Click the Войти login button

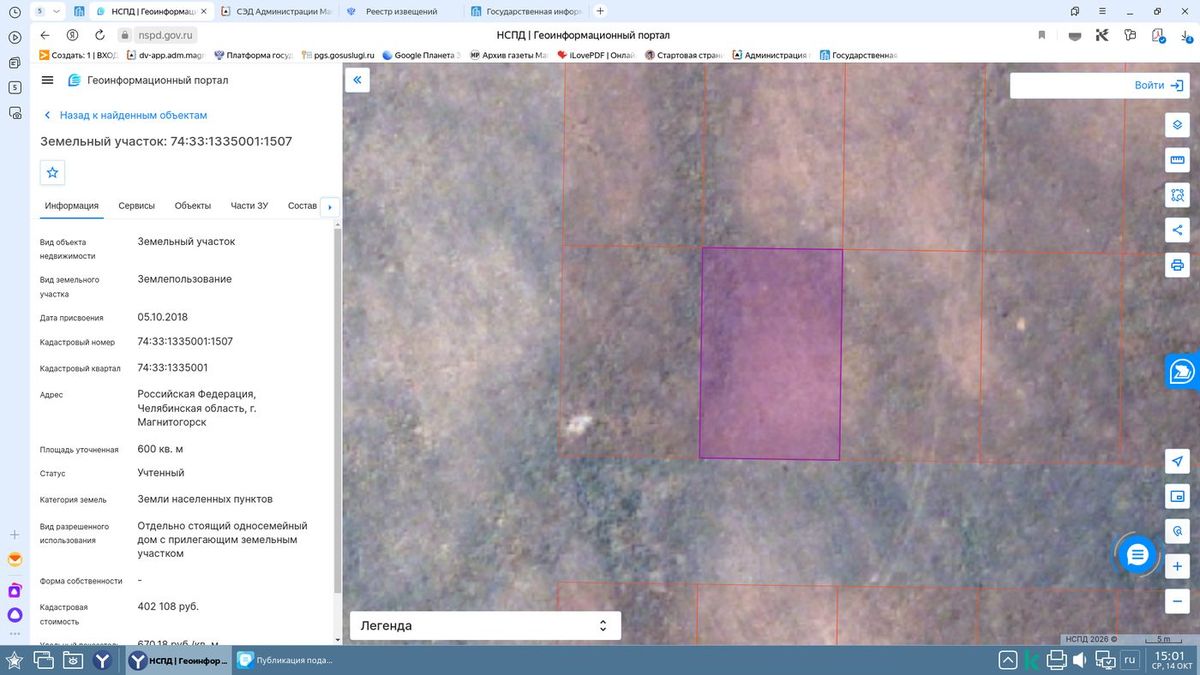pyautogui.click(x=1159, y=86)
